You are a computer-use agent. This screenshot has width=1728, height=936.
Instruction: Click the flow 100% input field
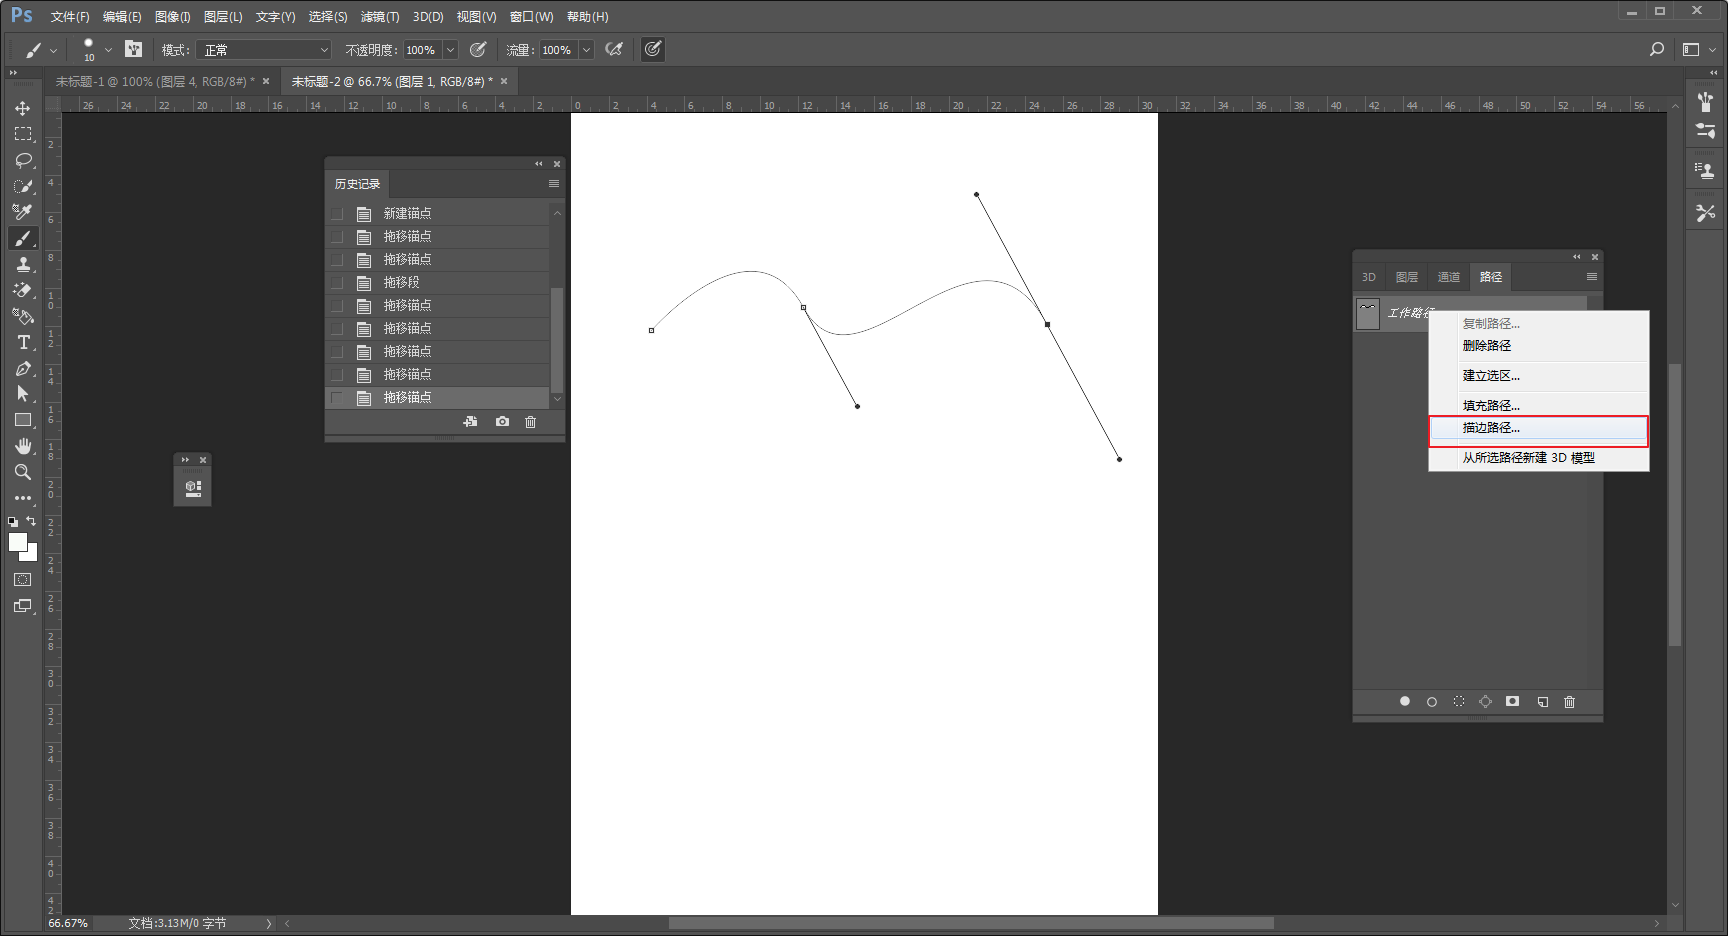(x=558, y=50)
